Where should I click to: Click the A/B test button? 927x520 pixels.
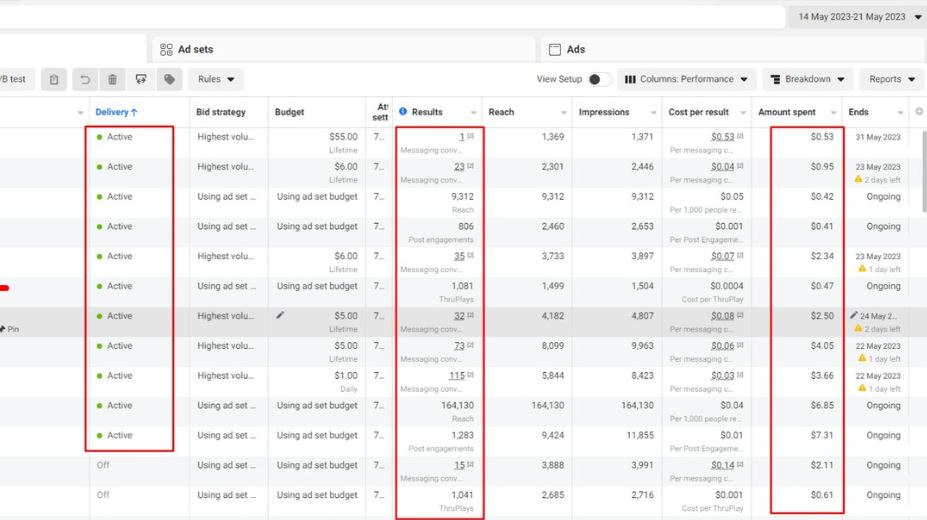click(13, 79)
